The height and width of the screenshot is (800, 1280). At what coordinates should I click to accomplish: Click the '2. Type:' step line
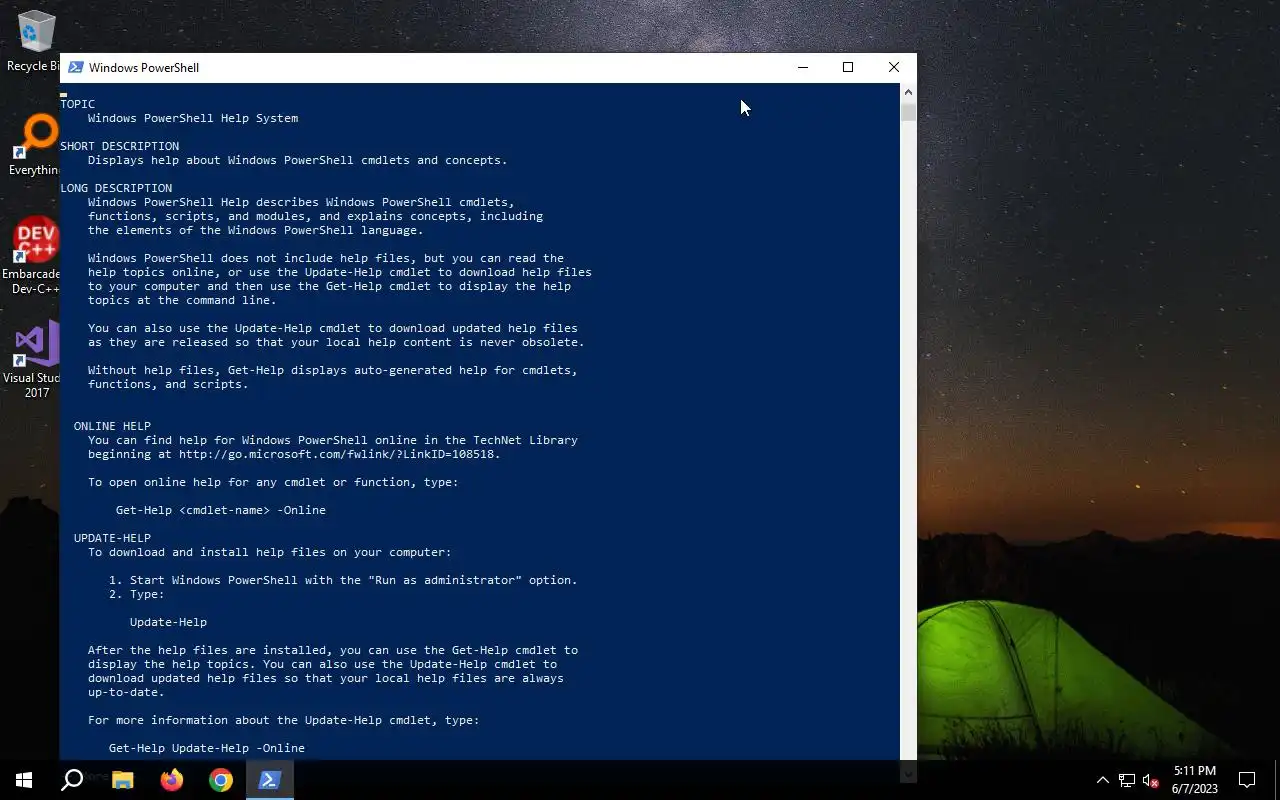coord(137,594)
